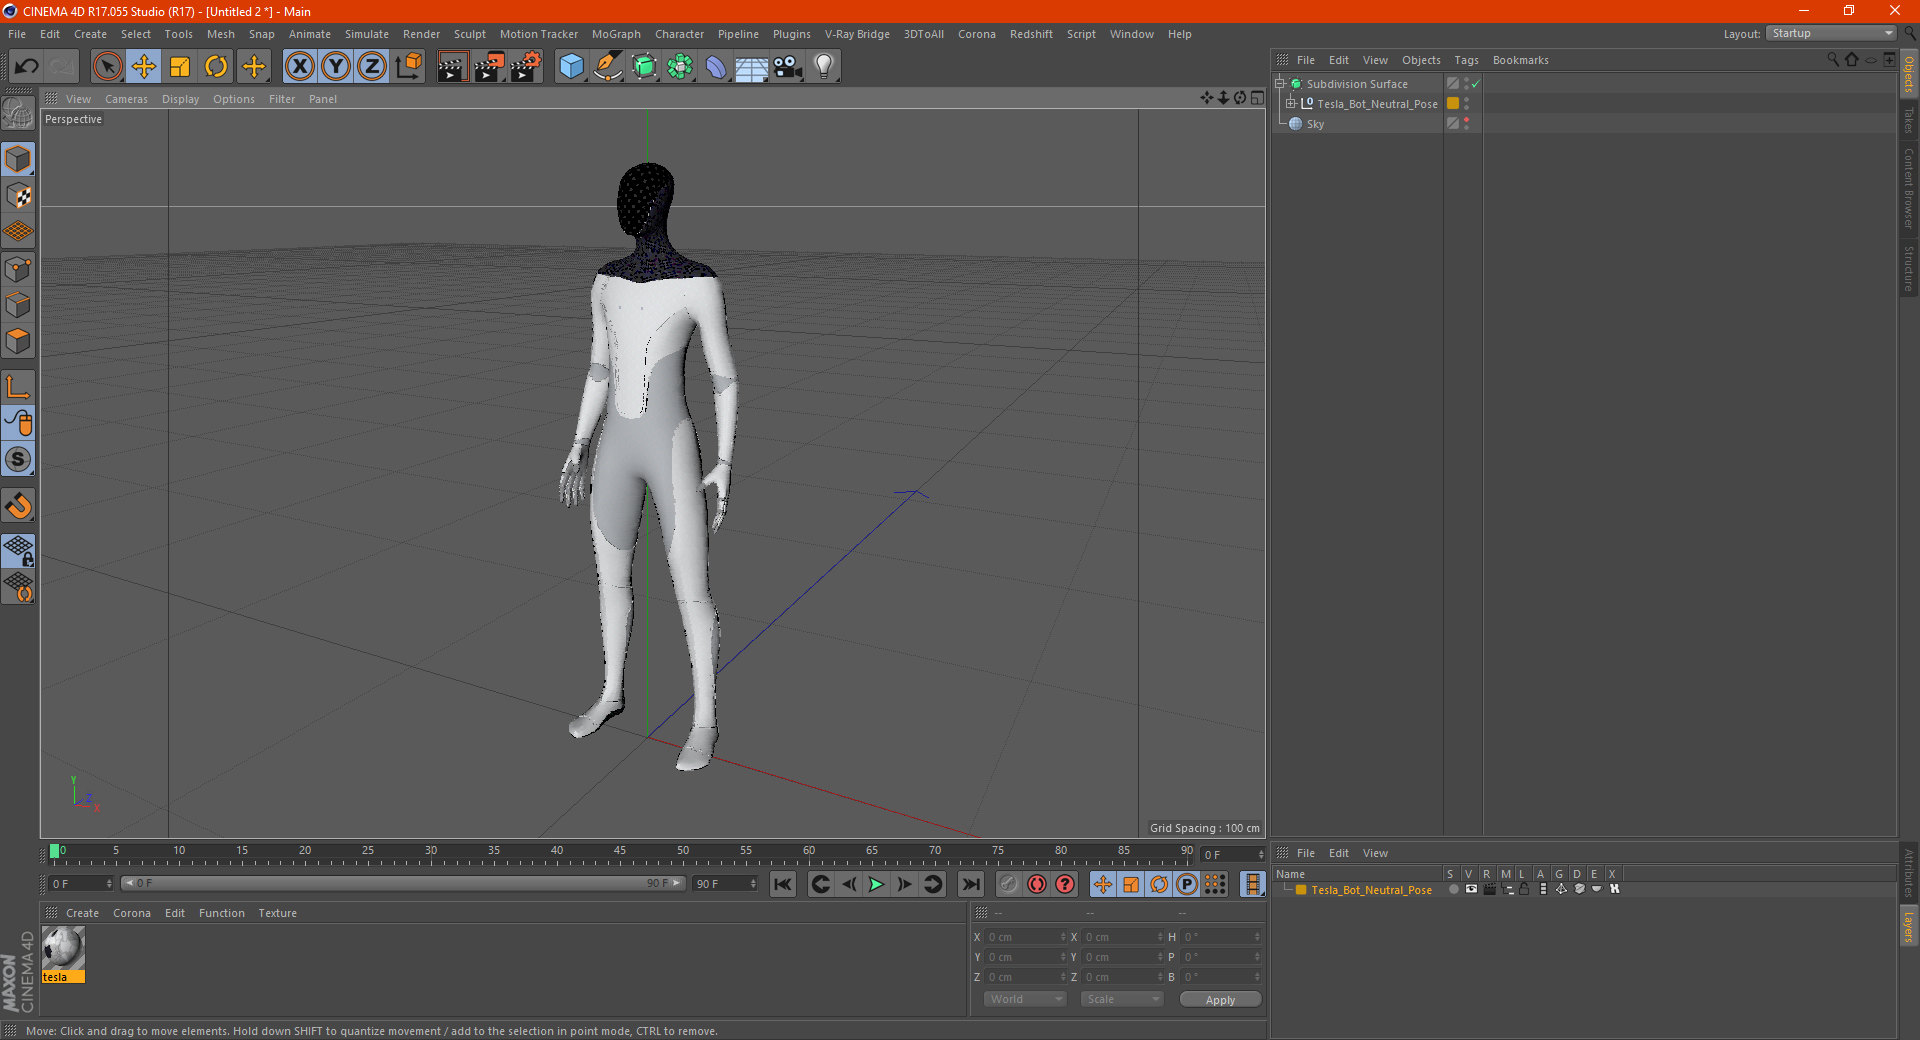Toggle X axis lock
Viewport: 1920px width, 1040px height.
pos(299,67)
